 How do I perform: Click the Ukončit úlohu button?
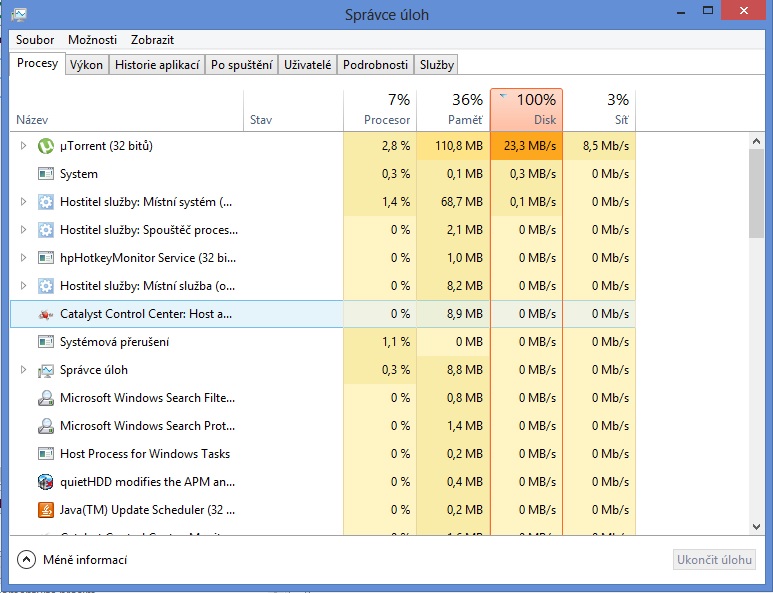click(x=714, y=560)
